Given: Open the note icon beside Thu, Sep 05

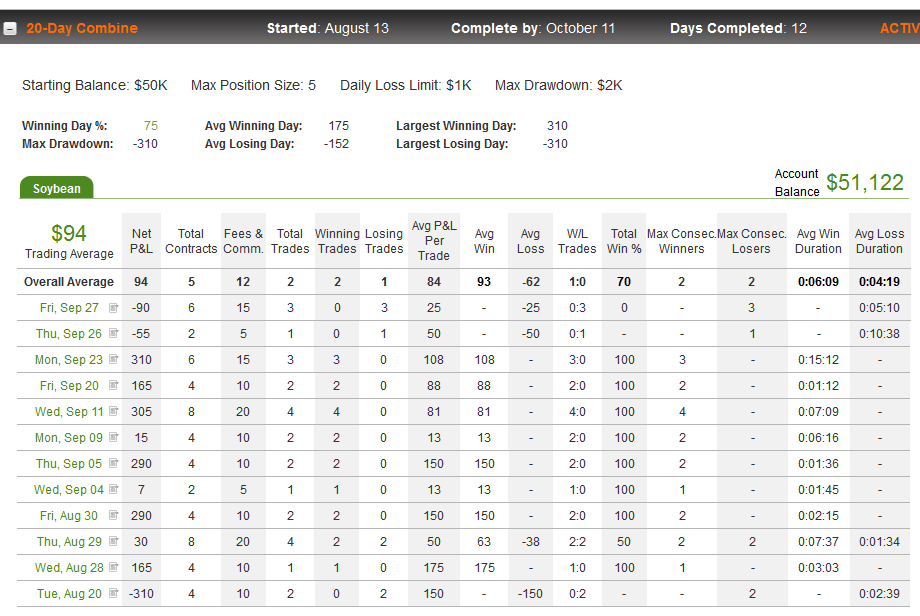Looking at the screenshot, I should [x=114, y=463].
